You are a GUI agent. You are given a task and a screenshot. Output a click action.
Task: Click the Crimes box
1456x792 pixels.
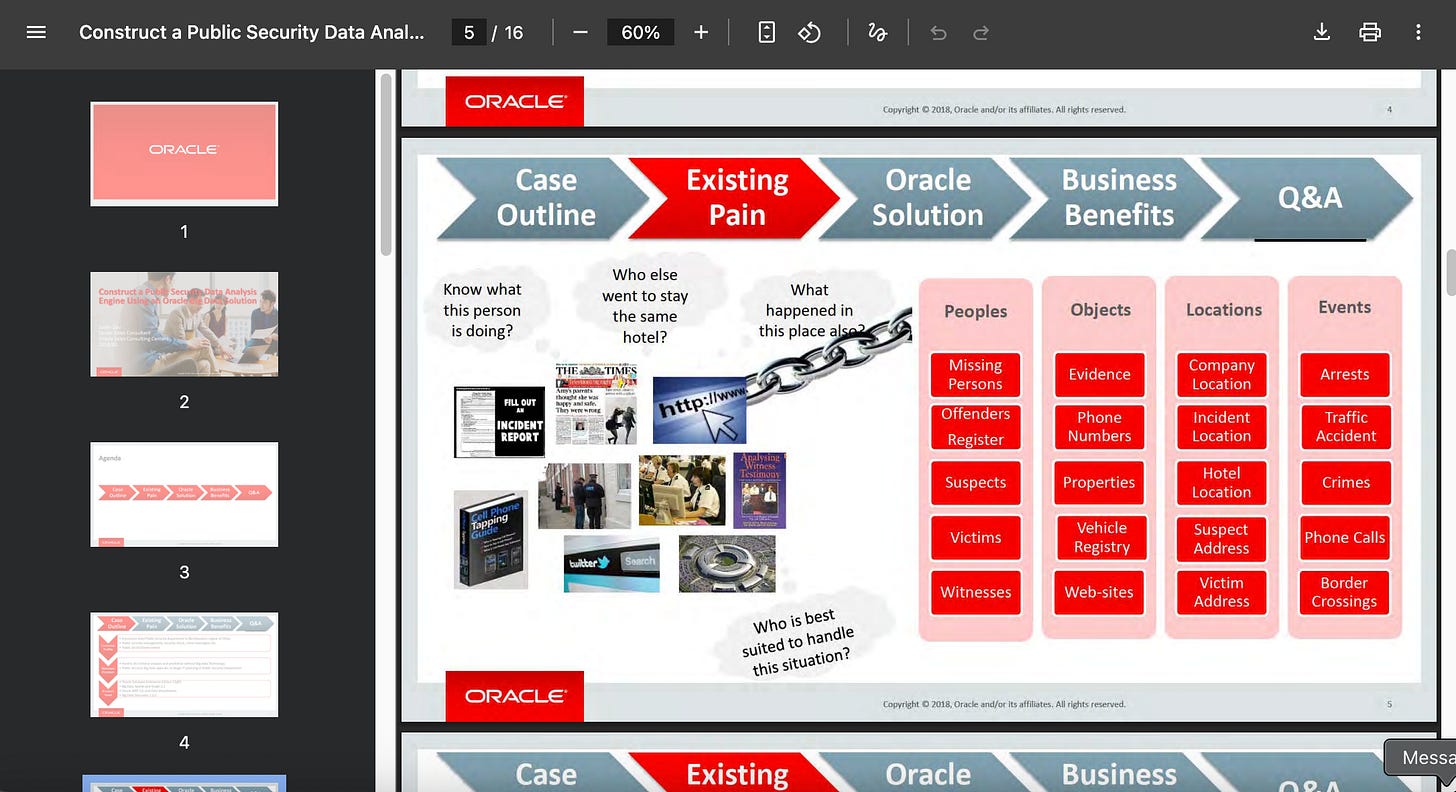[1345, 482]
